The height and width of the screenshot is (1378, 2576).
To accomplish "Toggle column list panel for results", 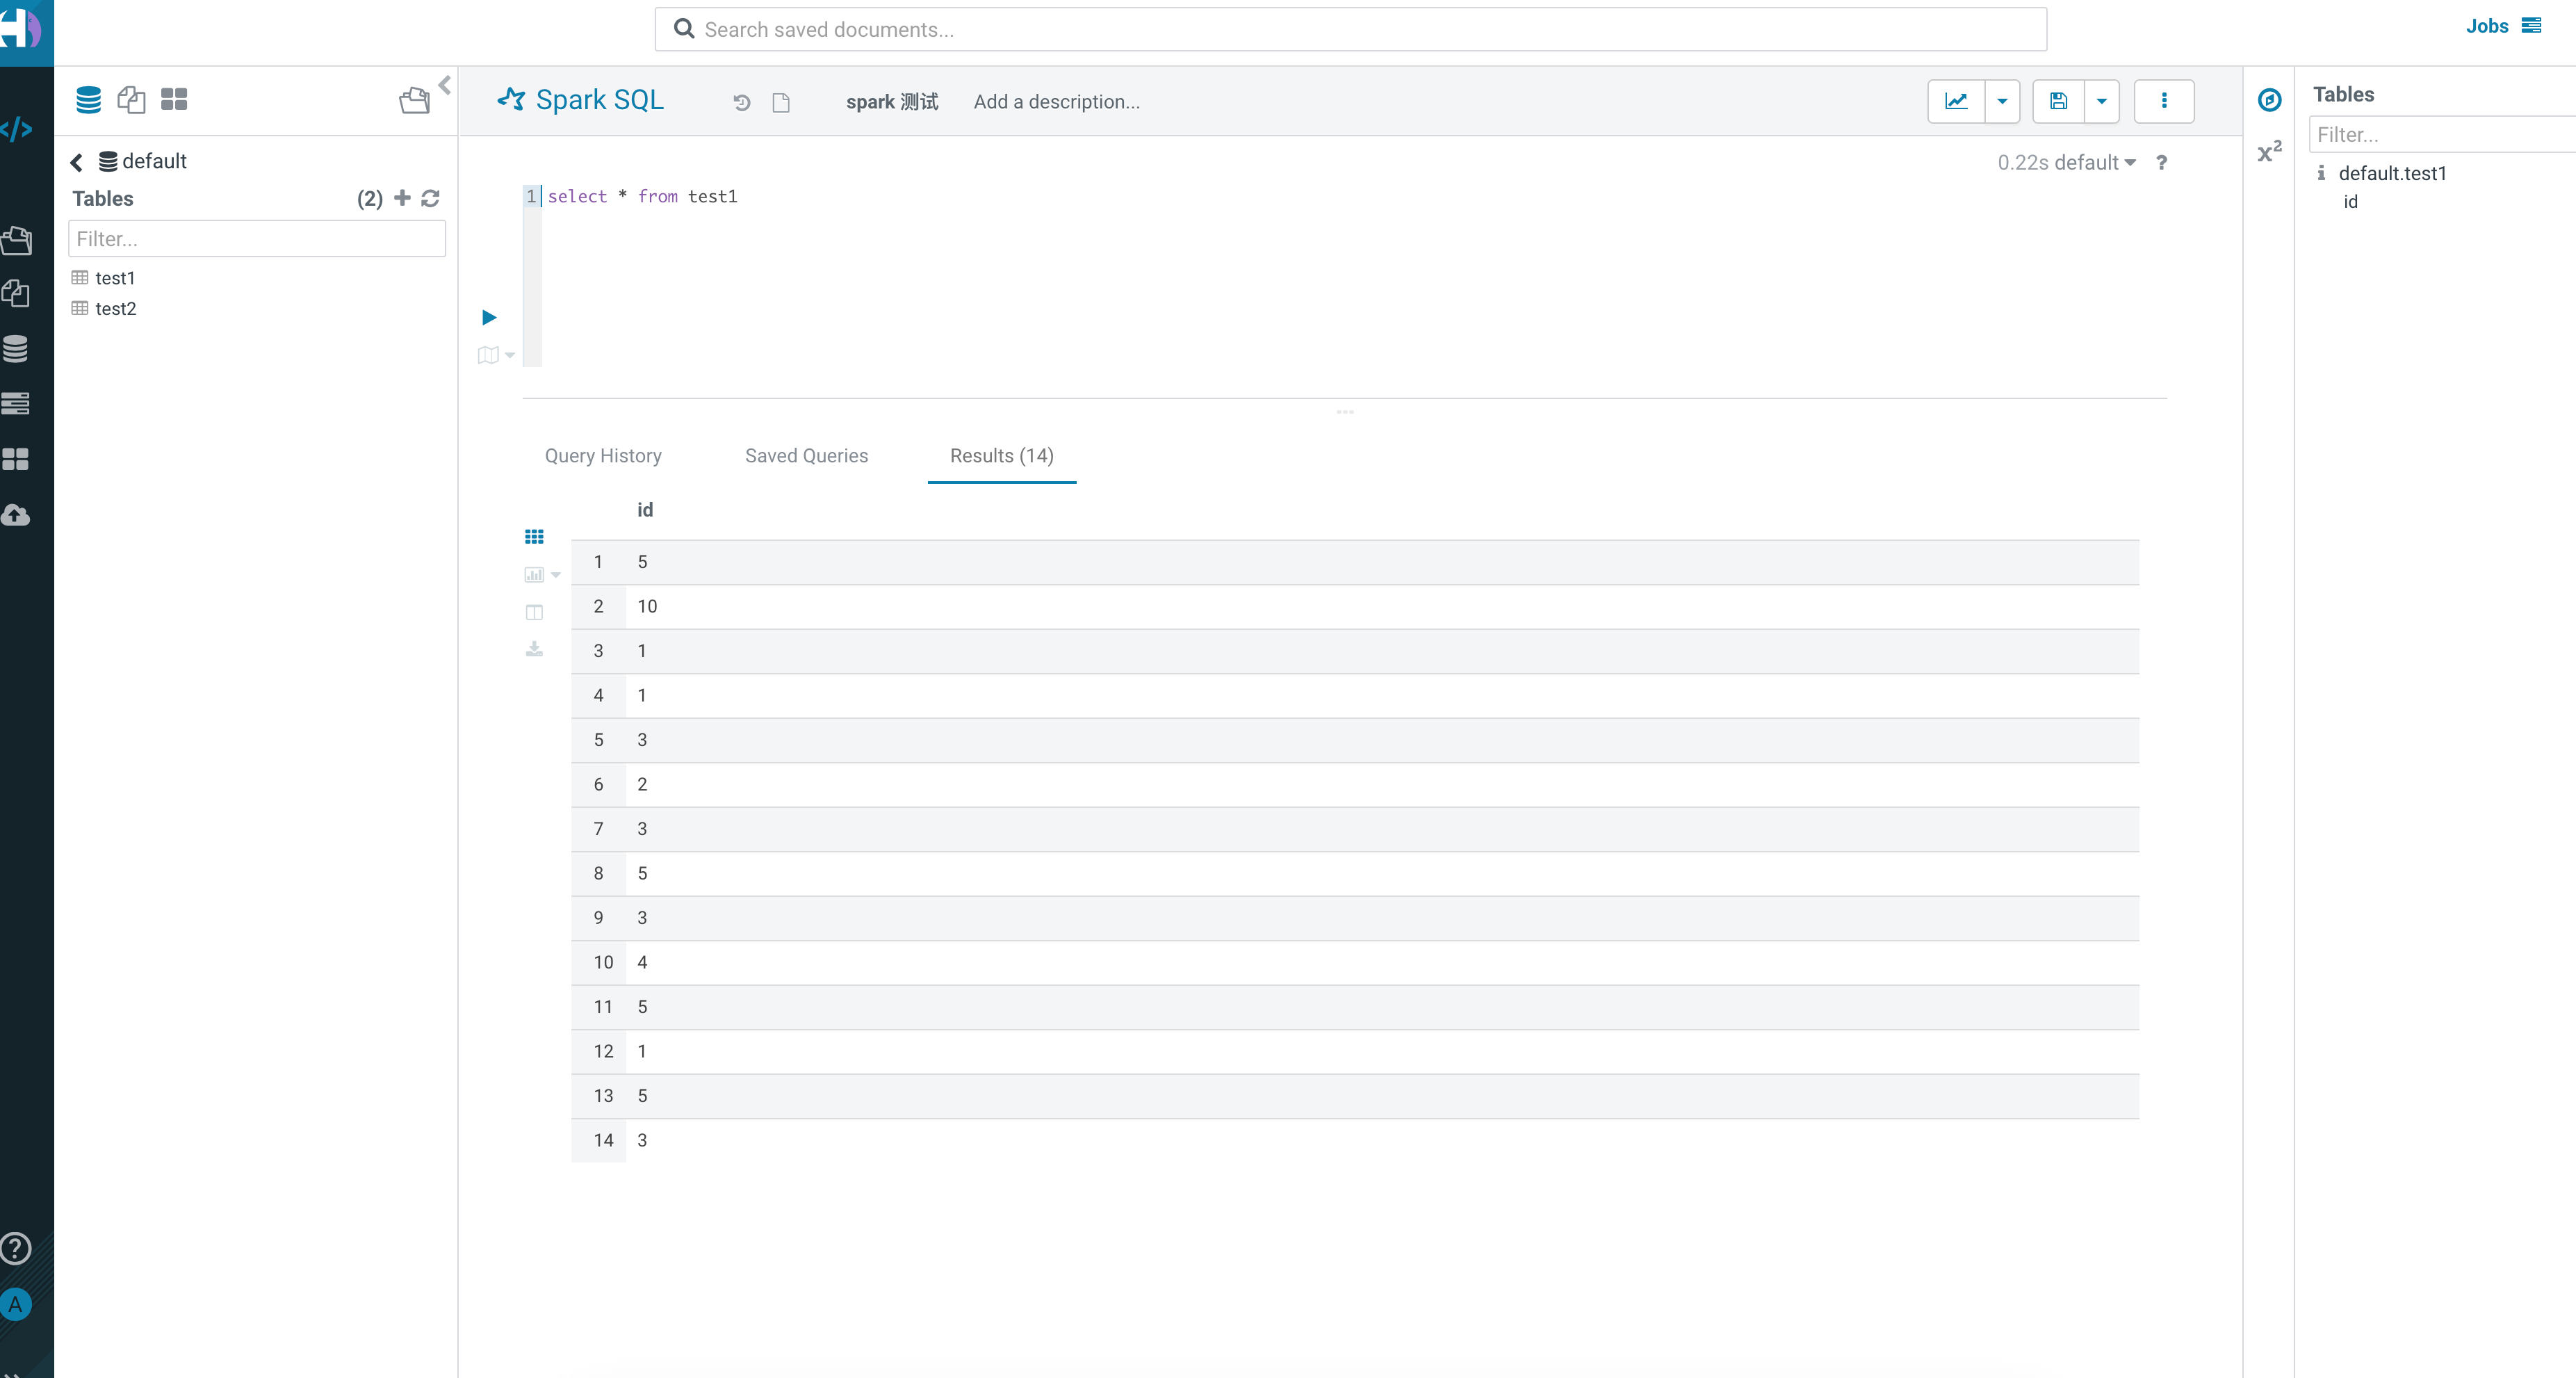I will click(x=534, y=612).
